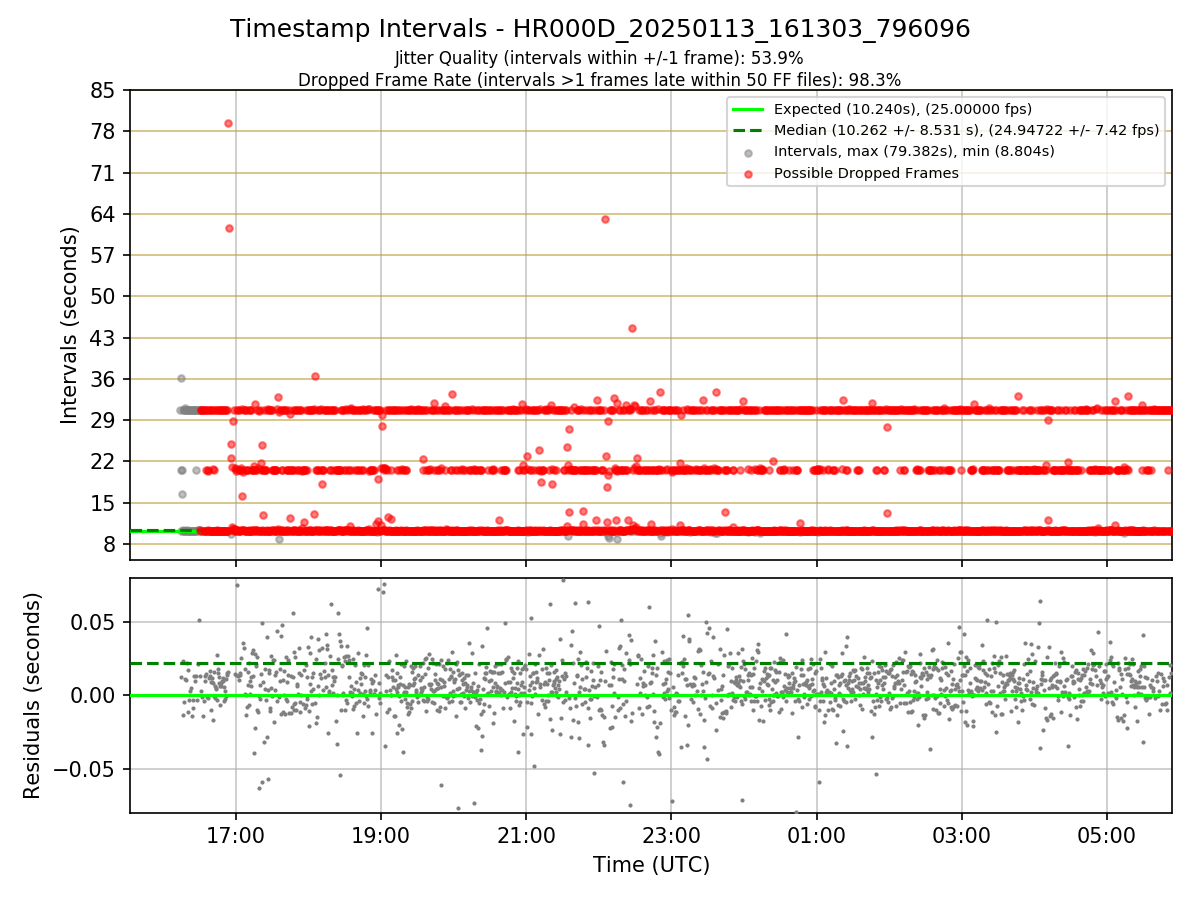Click the red outlier point near 63 seconds at 22:00

(605, 219)
